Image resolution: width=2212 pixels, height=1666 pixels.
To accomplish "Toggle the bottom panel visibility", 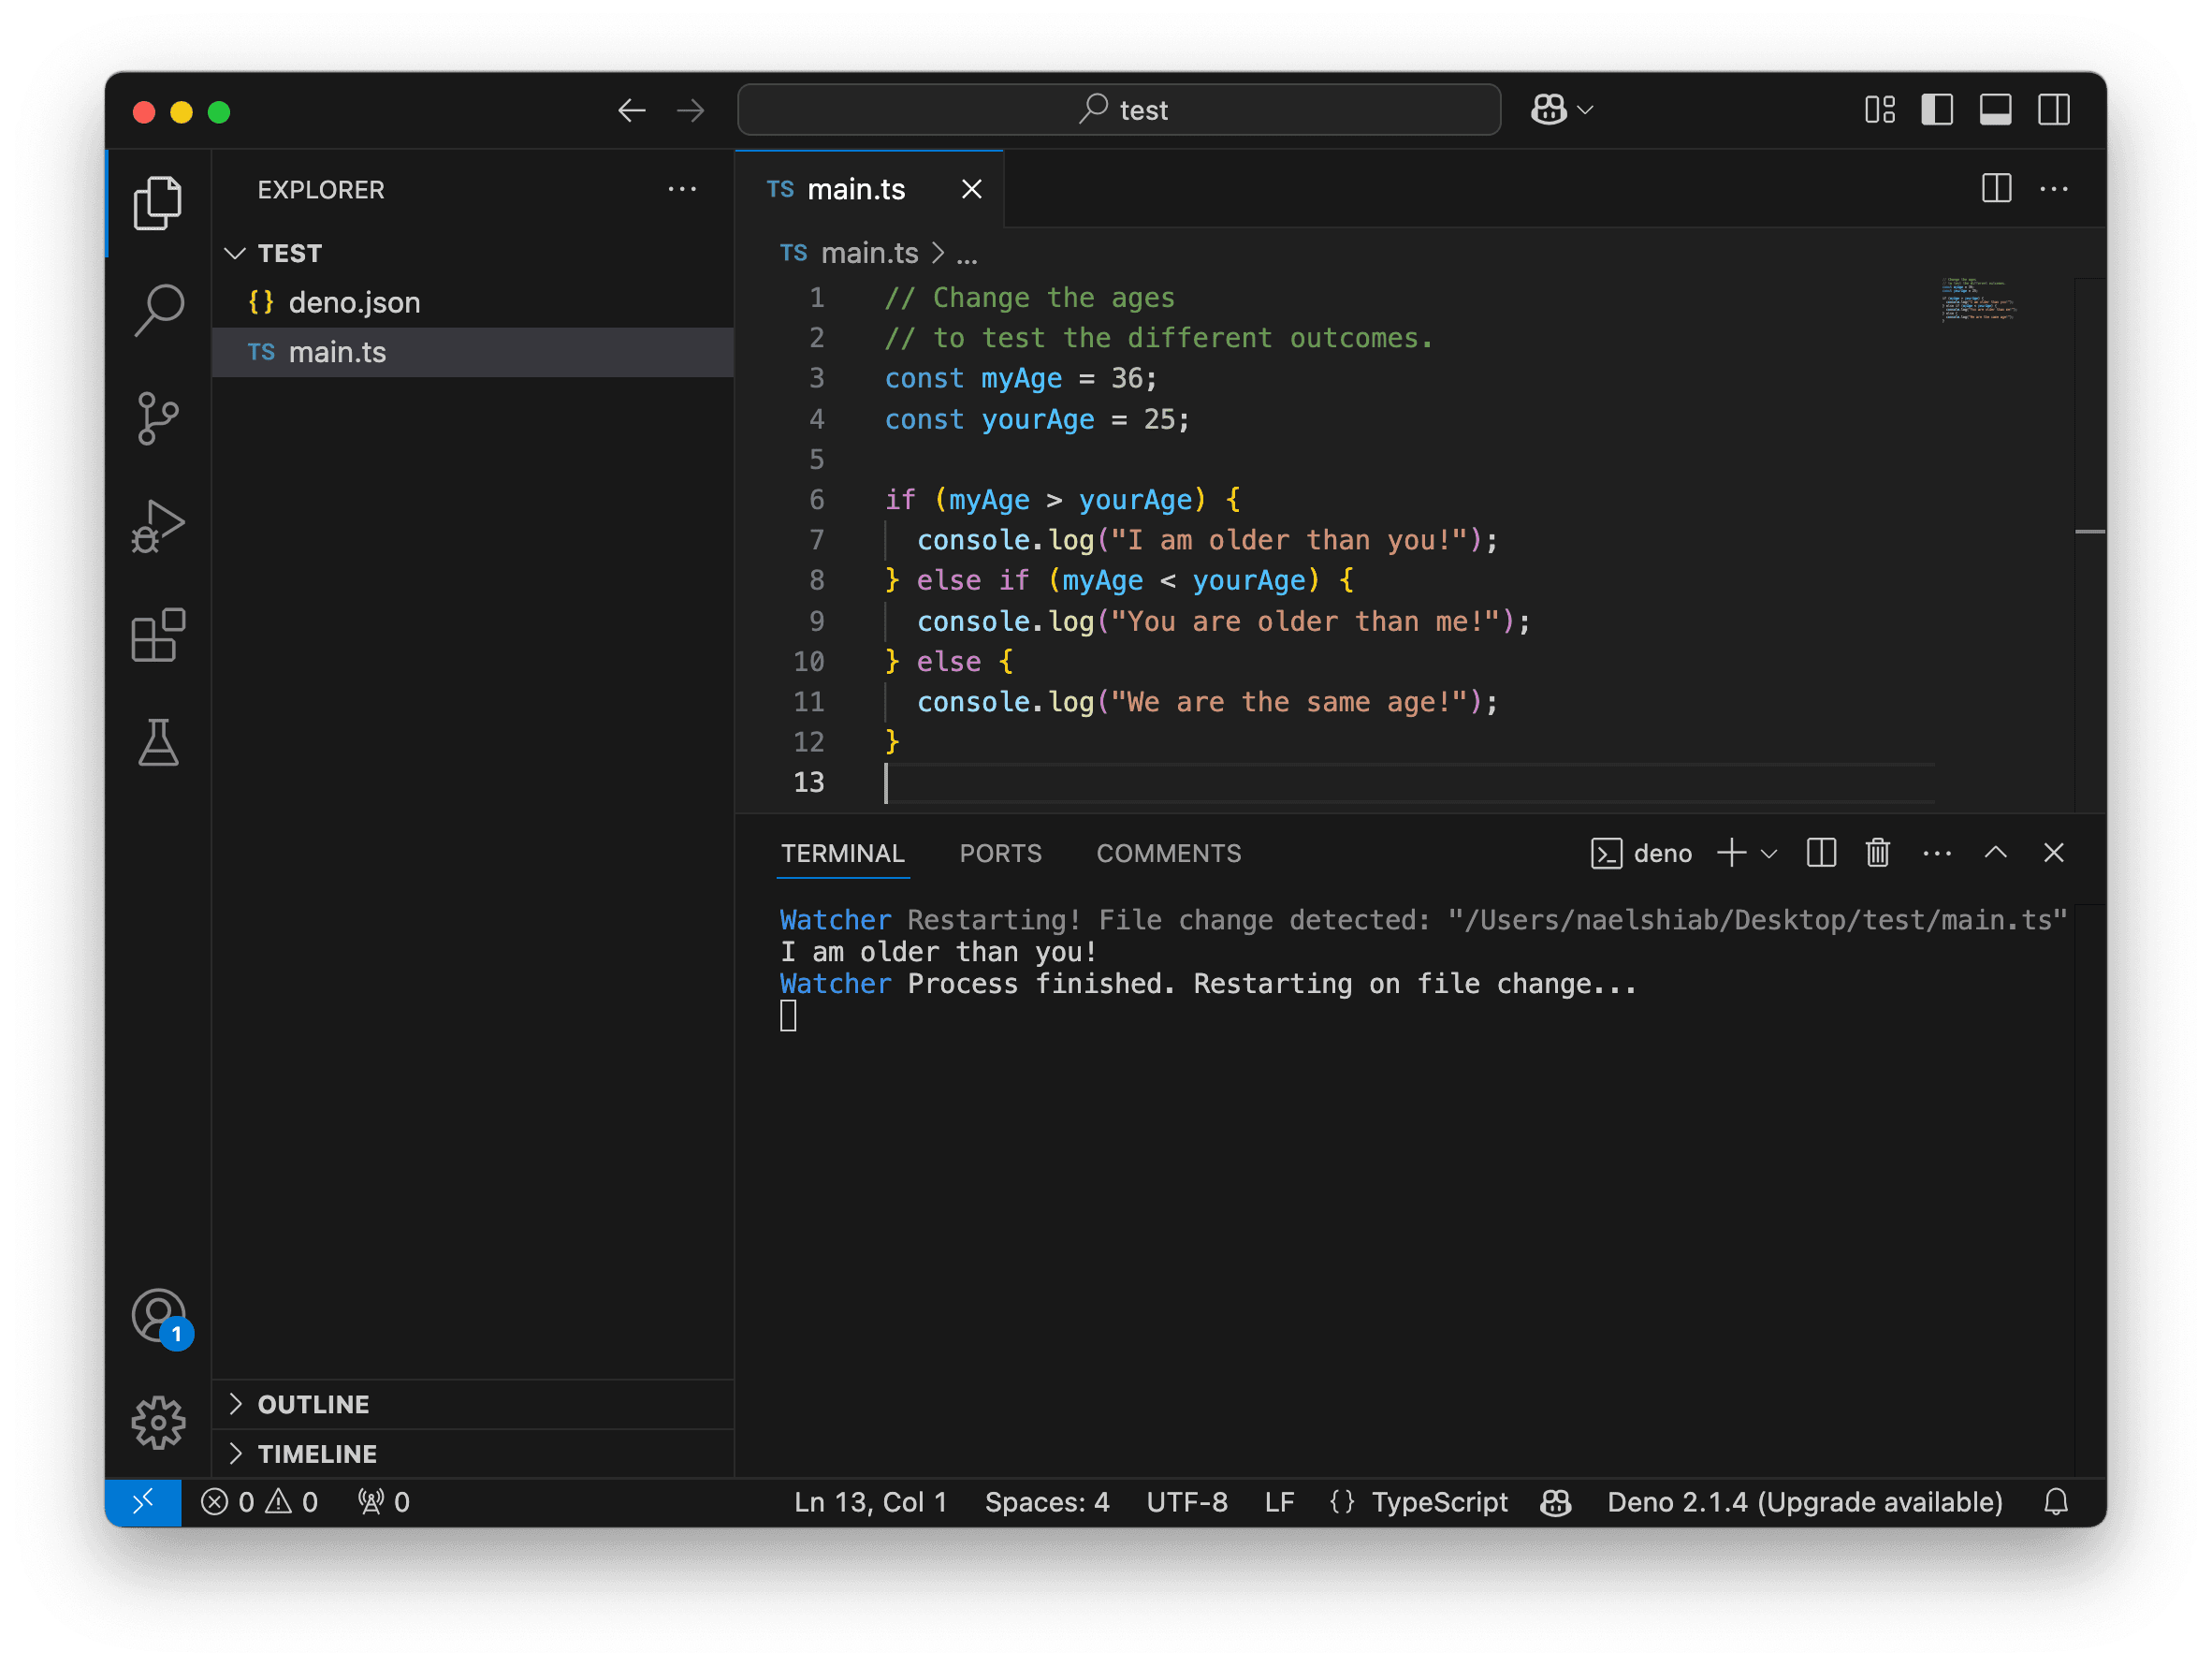I will (1996, 110).
